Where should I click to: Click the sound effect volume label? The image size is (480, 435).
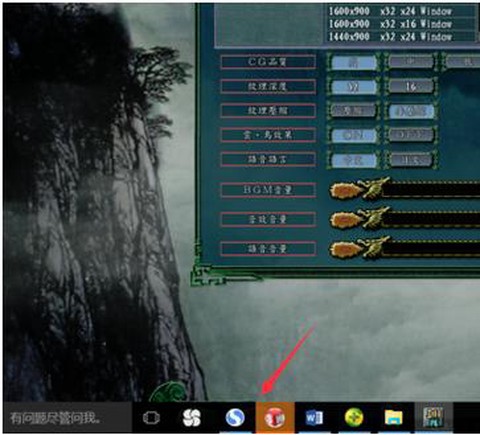pyautogui.click(x=268, y=219)
